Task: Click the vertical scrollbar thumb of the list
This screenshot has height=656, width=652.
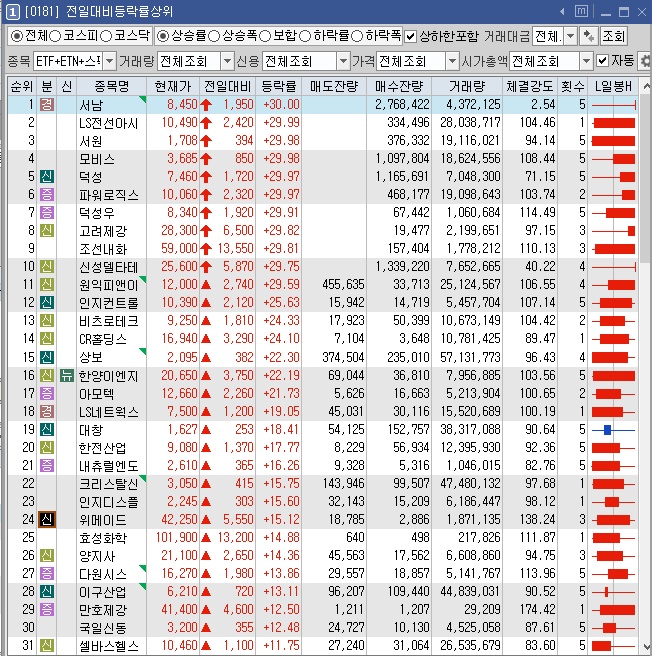Action: tap(646, 179)
